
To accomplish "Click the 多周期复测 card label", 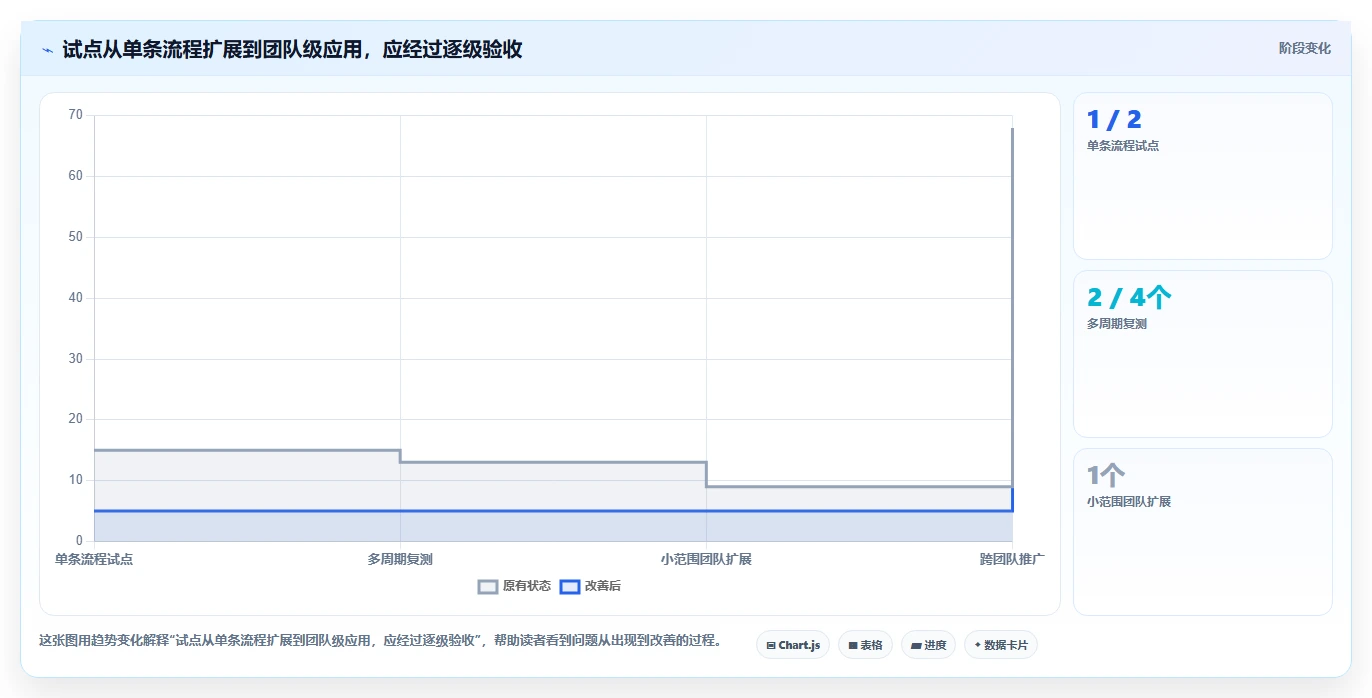I will point(1117,324).
